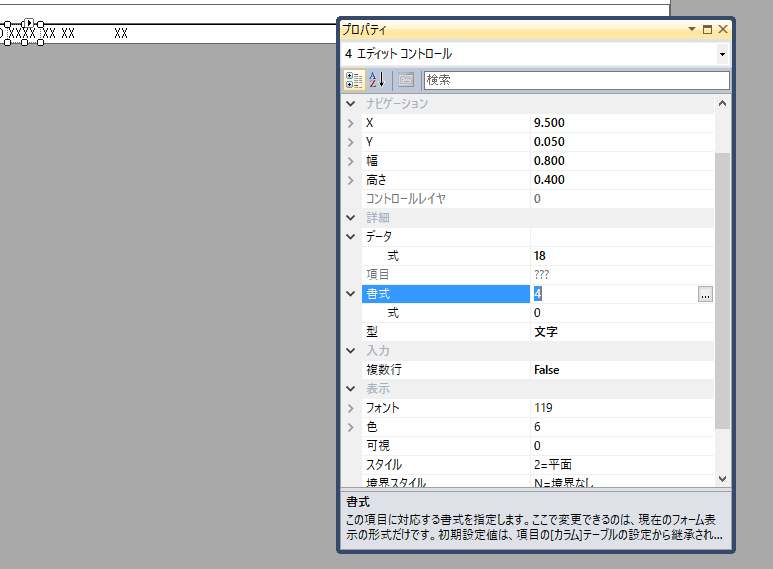Select the スタイル property row

pos(440,465)
